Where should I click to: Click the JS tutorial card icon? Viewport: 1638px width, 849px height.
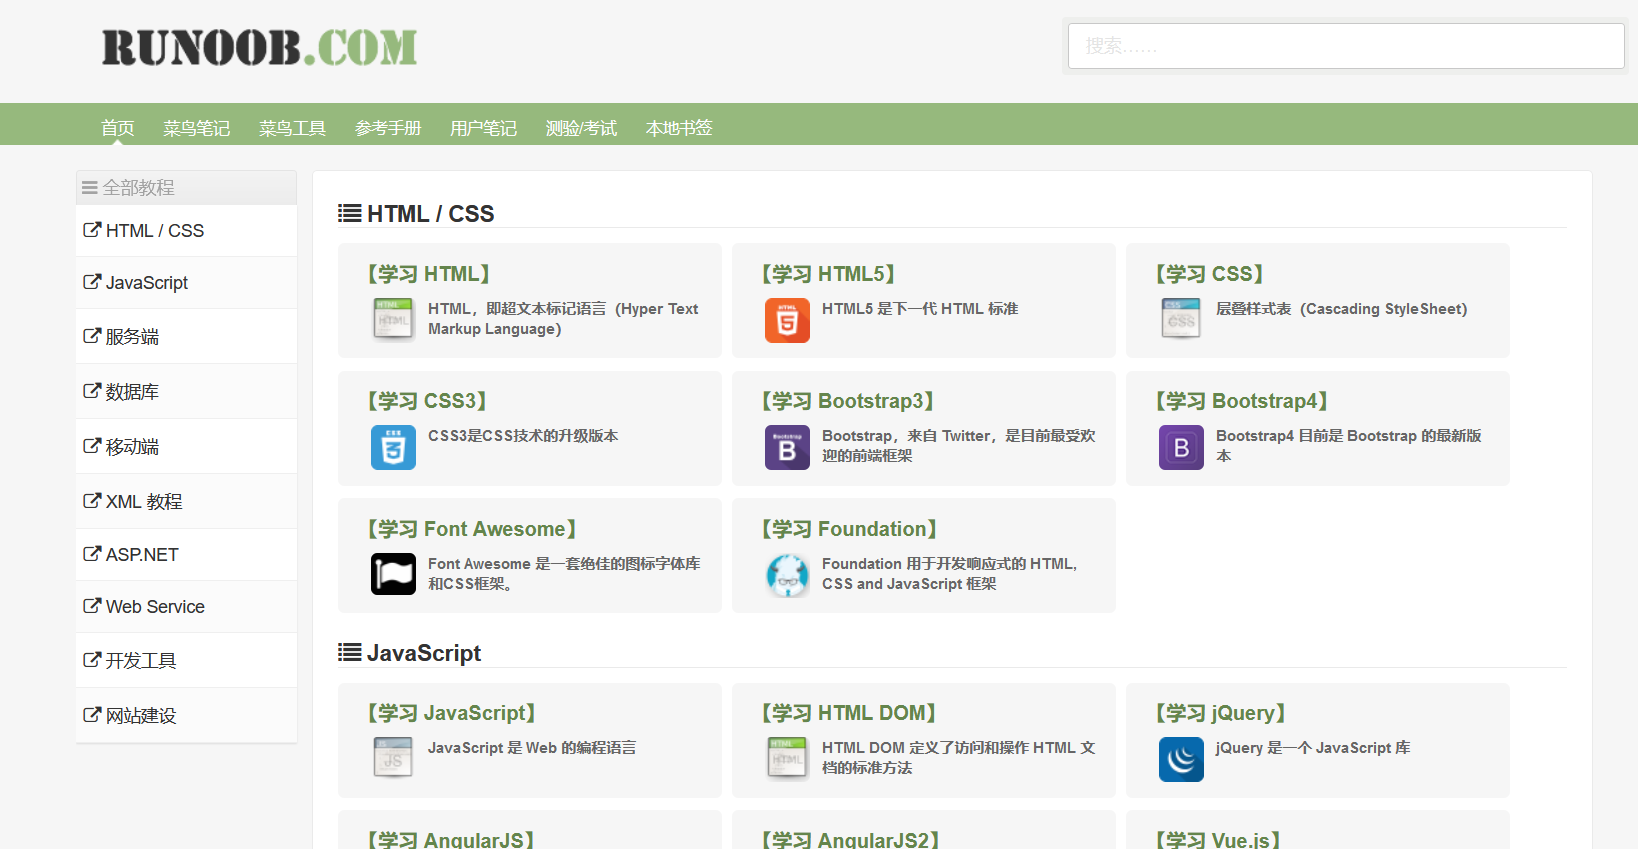pyautogui.click(x=393, y=758)
